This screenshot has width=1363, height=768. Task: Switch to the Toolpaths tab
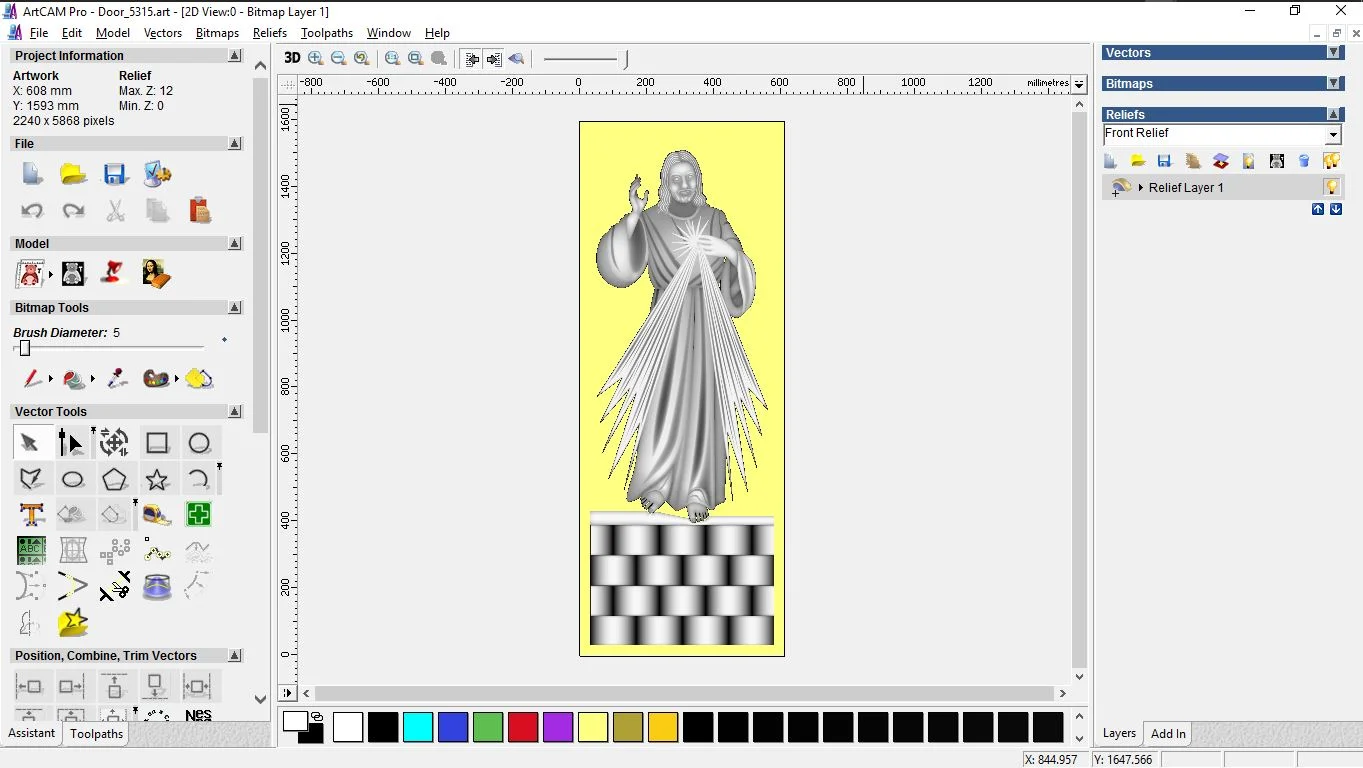coord(96,734)
